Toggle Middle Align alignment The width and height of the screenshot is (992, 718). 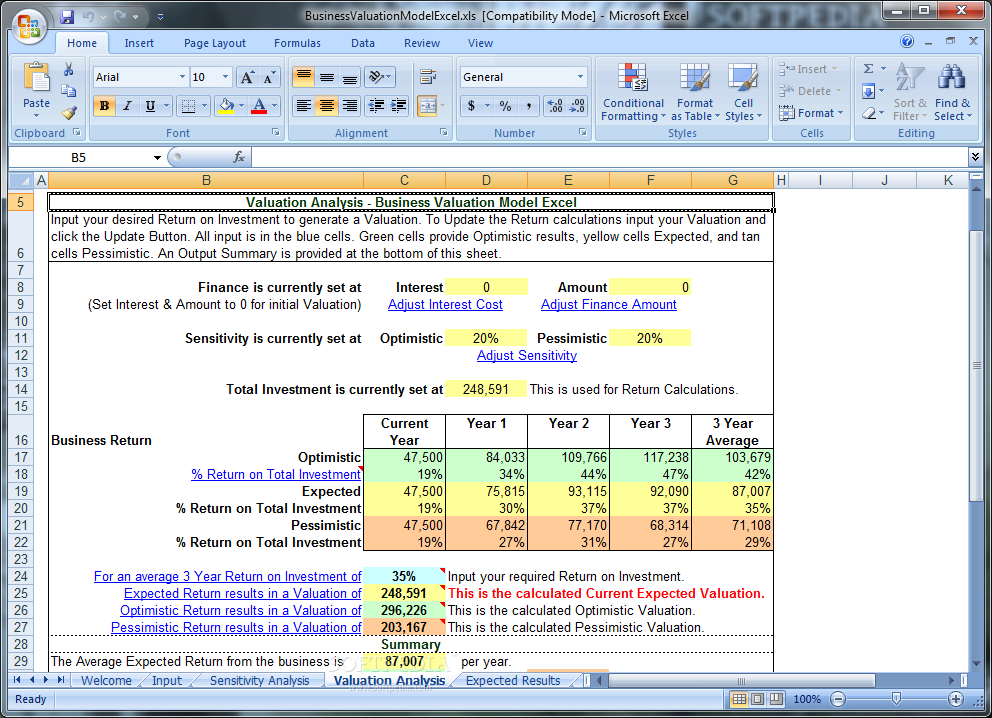tap(326, 77)
